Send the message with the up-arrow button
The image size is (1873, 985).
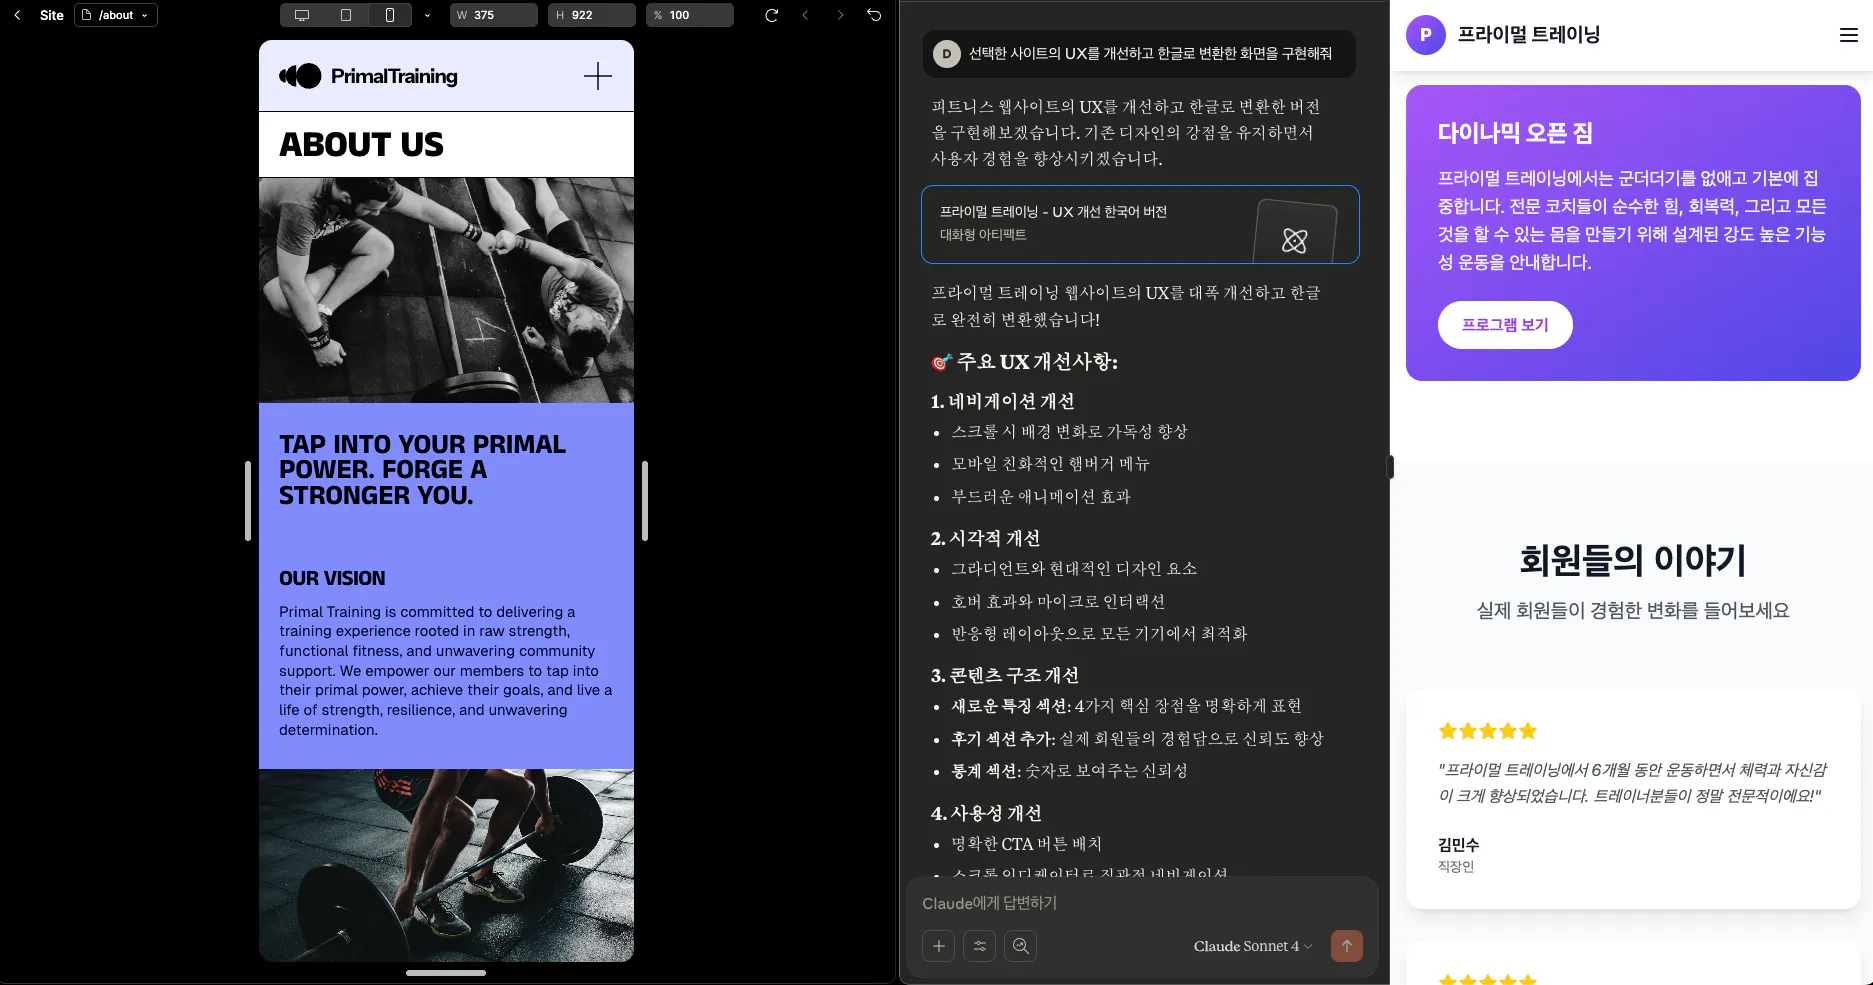(1346, 946)
